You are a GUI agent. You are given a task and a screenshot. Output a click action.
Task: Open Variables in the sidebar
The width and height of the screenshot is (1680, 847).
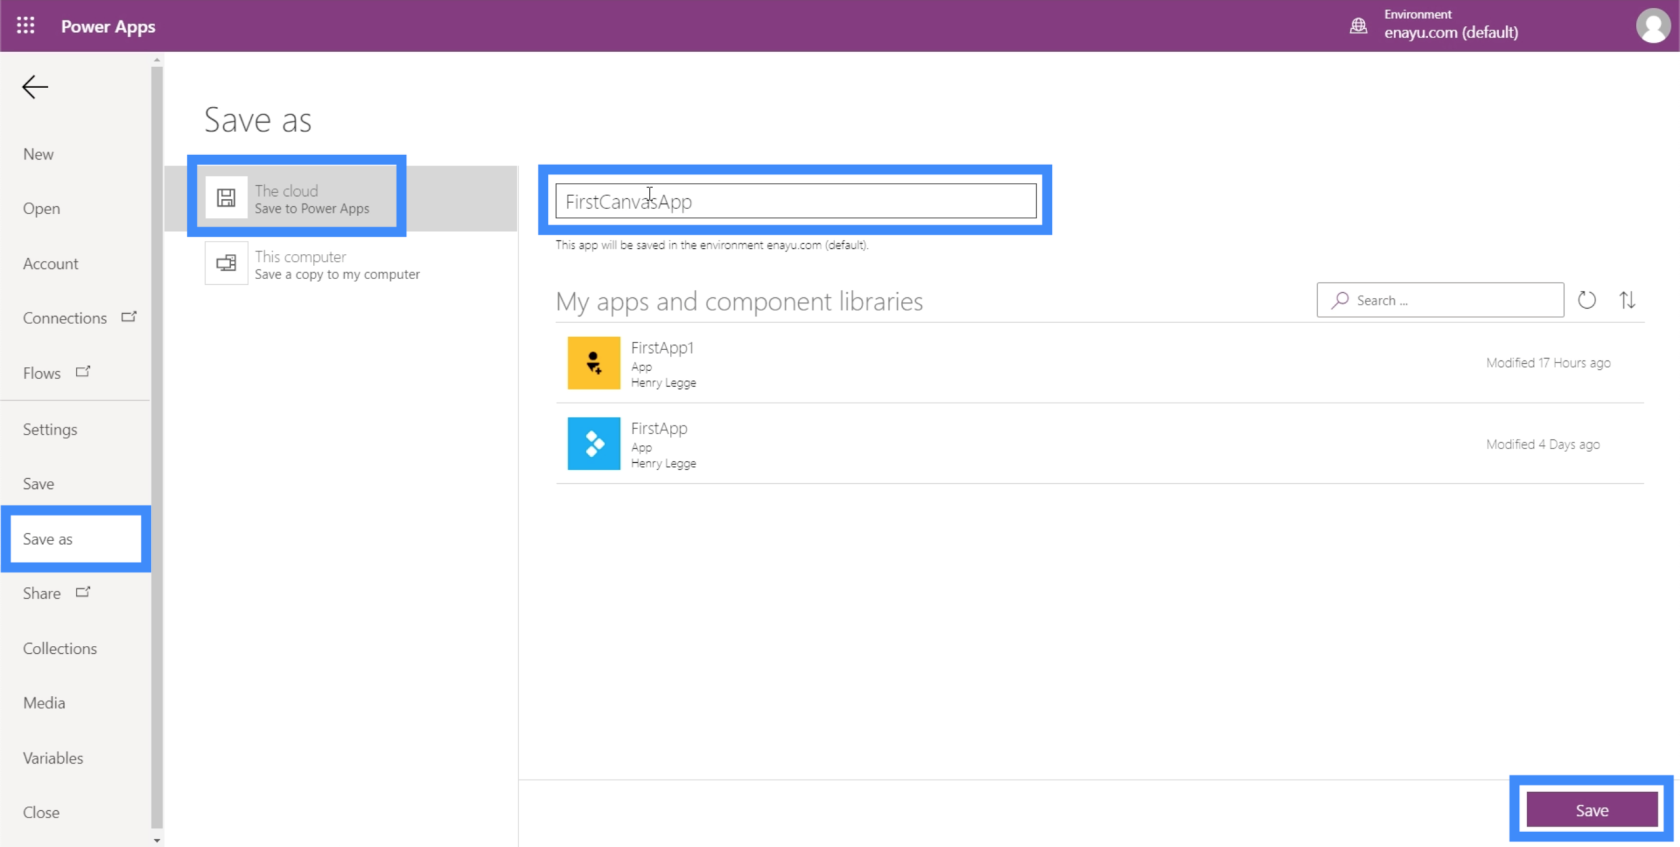tap(53, 758)
